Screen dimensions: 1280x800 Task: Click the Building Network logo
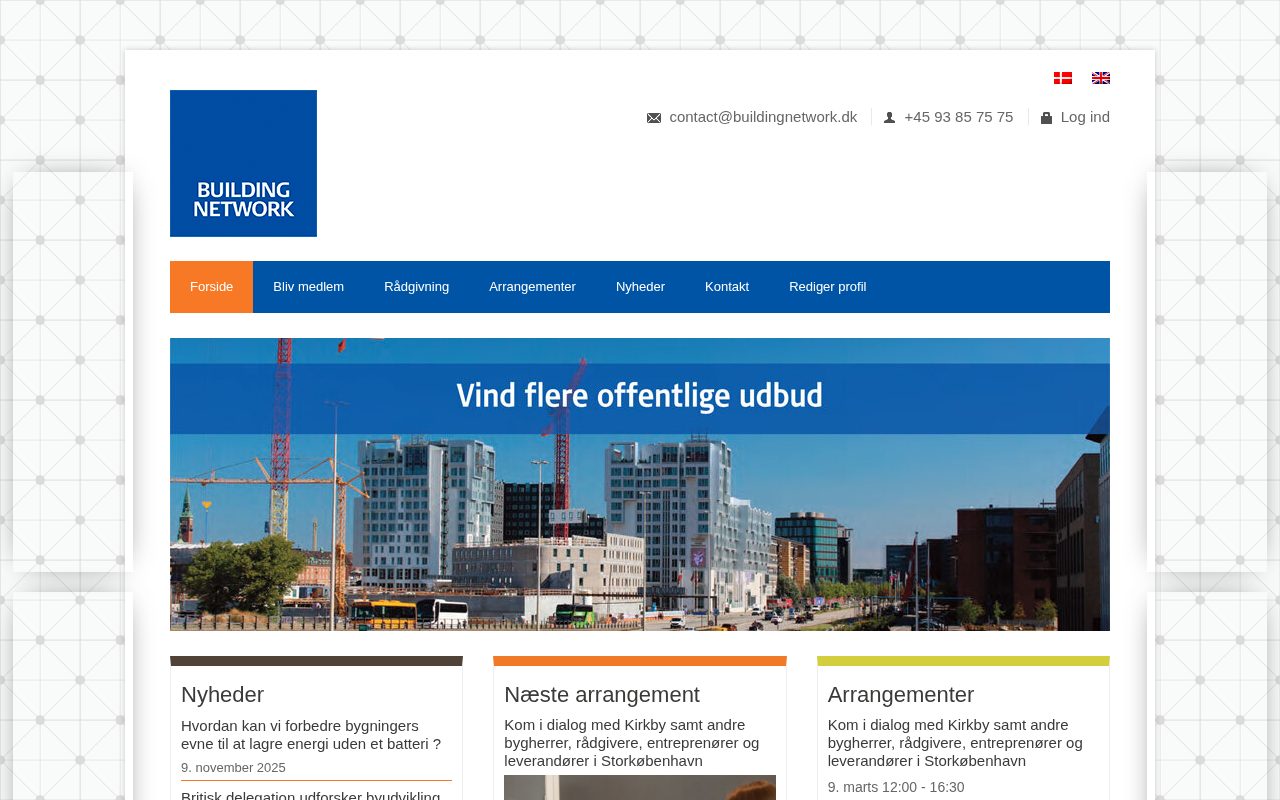click(243, 163)
